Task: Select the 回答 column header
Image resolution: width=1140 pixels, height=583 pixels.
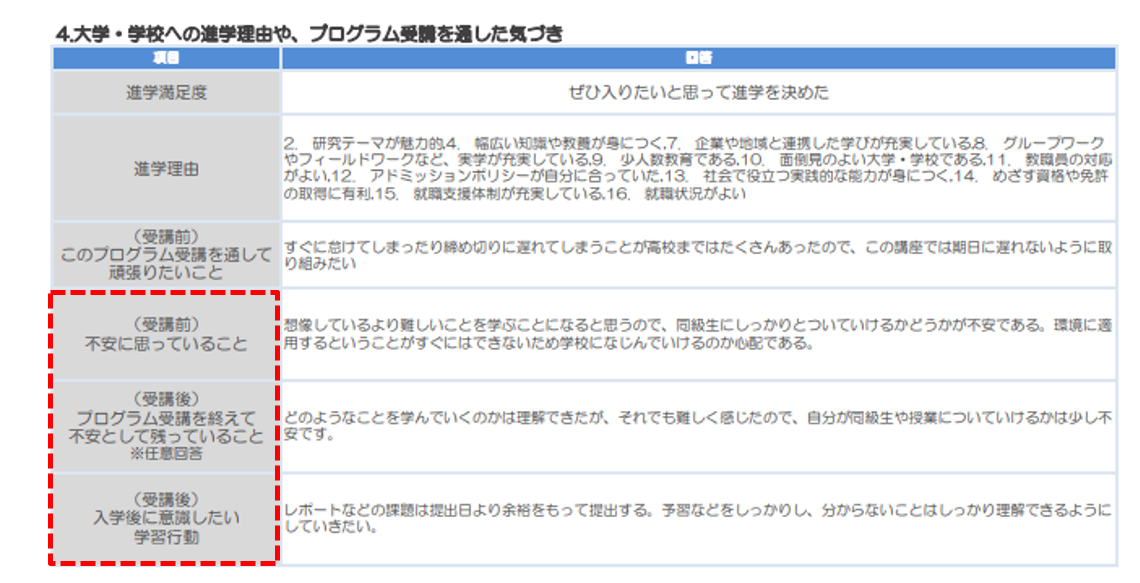Action: 698,58
